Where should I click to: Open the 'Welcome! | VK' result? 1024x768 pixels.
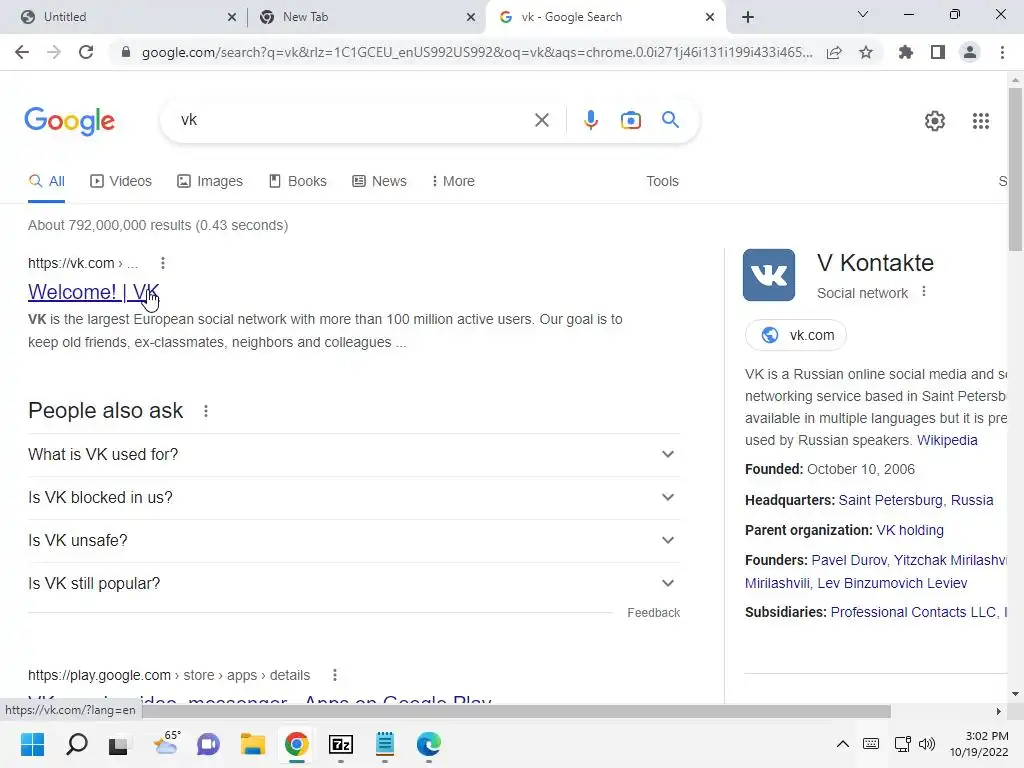coord(93,292)
